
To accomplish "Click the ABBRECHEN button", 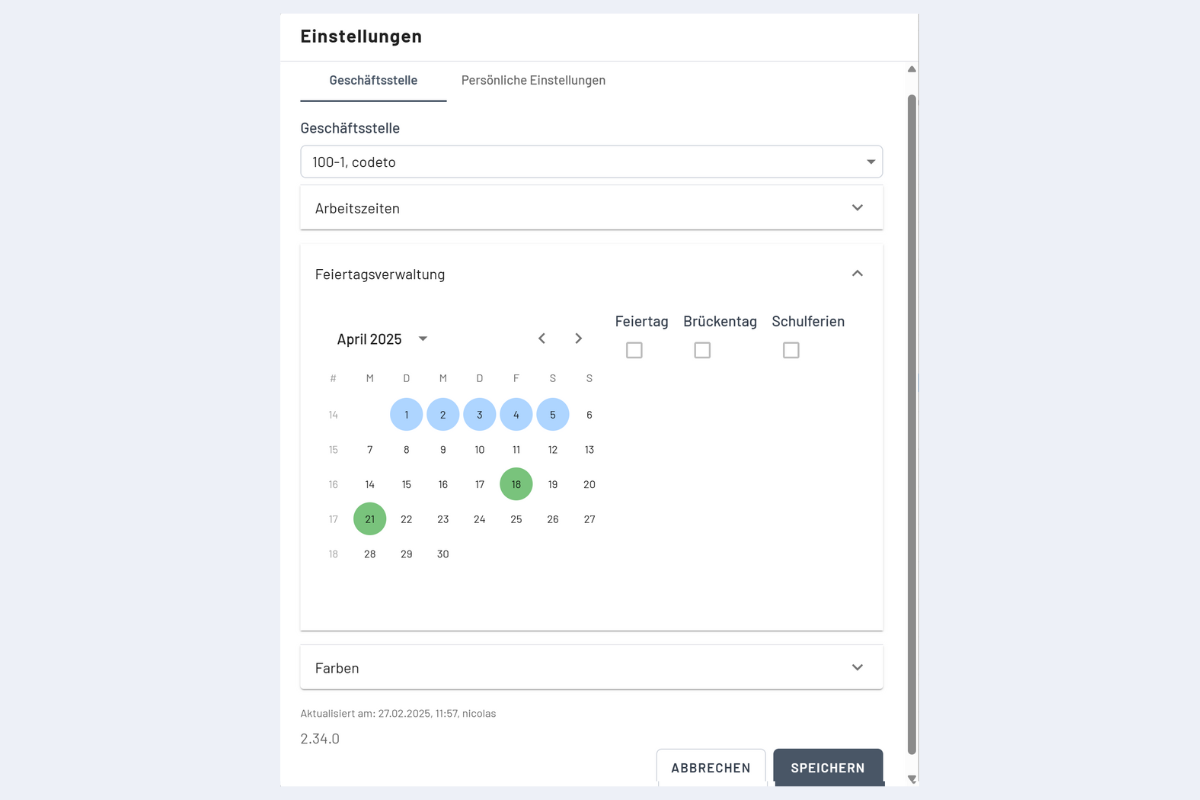I will point(711,768).
